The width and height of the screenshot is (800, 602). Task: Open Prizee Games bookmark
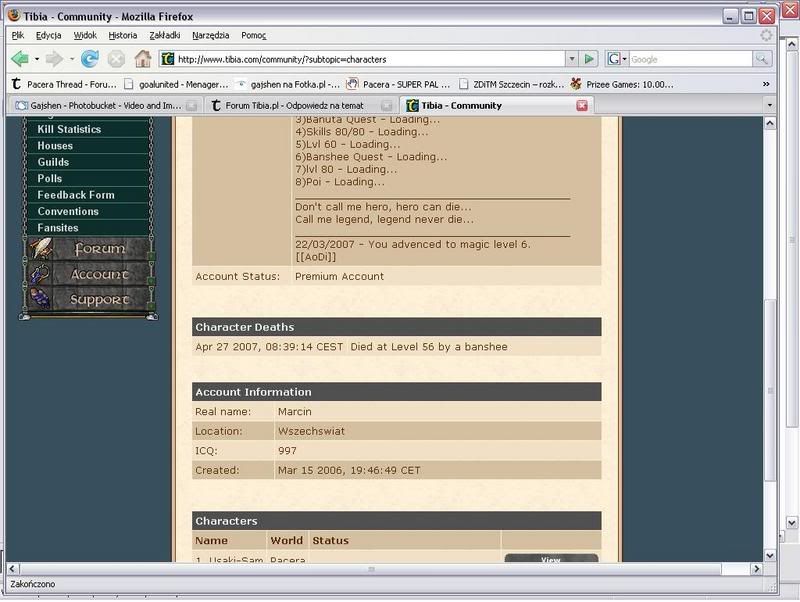(622, 84)
